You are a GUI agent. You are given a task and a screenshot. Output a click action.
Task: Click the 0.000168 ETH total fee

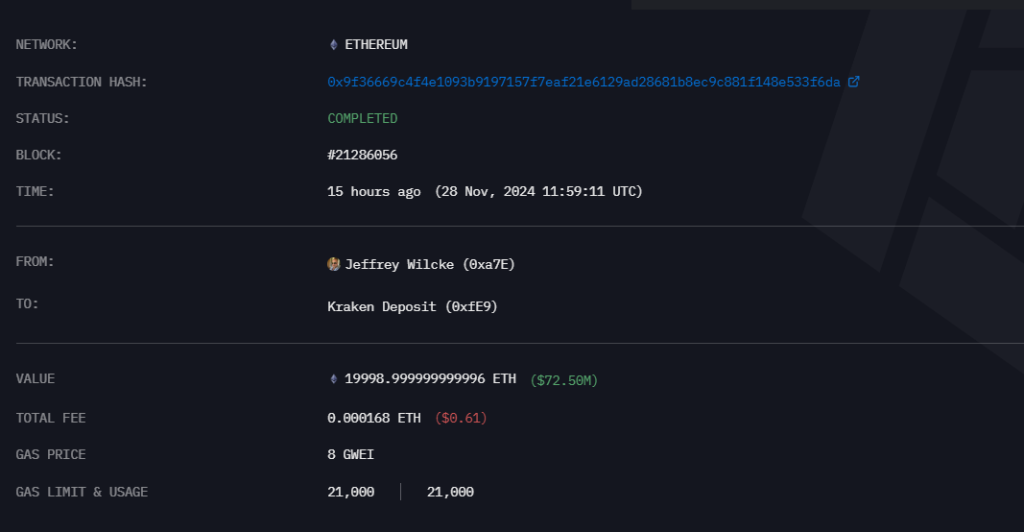point(374,418)
